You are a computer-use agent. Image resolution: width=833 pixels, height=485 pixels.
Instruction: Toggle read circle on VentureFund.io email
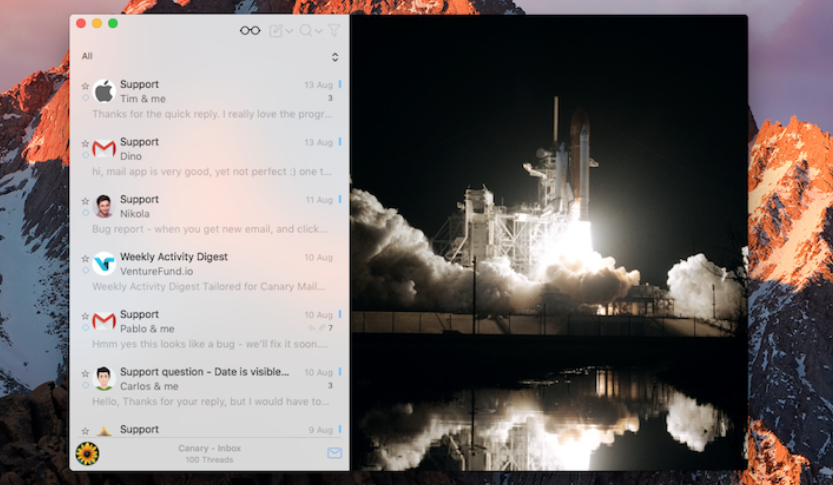point(86,270)
